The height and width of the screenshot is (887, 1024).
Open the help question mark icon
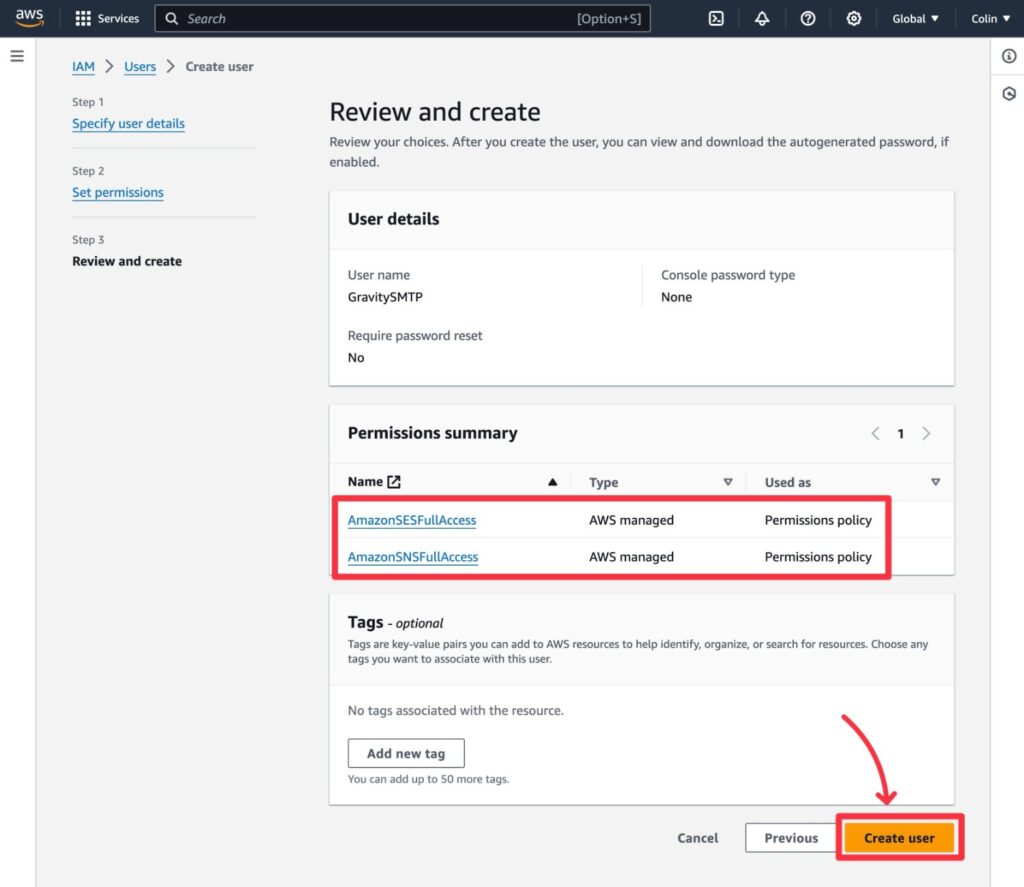pyautogui.click(x=808, y=18)
